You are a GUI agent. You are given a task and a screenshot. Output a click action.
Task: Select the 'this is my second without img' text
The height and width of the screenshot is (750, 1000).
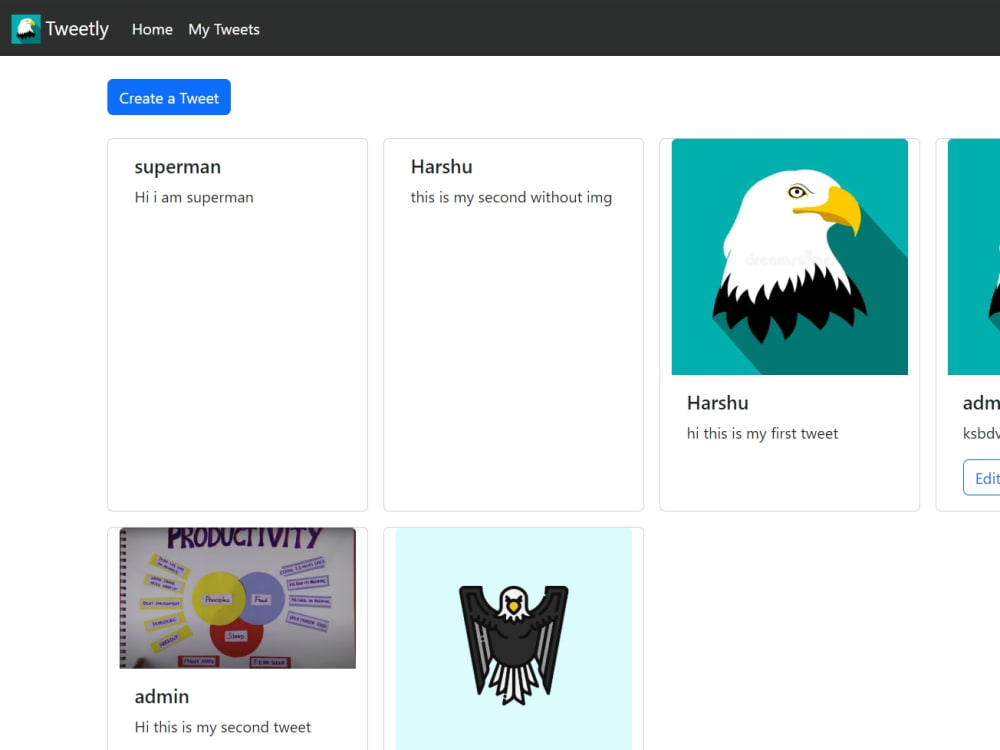pos(511,198)
